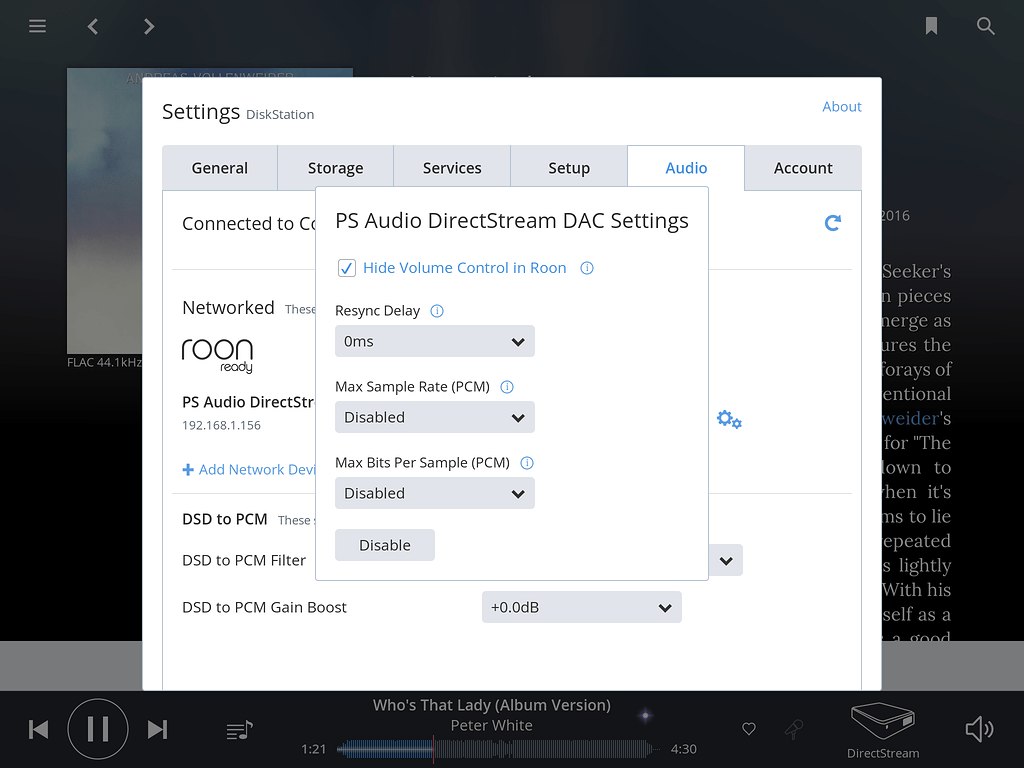Uncheck Hide Volume Control in Roon
This screenshot has height=768, width=1024.
coord(346,268)
